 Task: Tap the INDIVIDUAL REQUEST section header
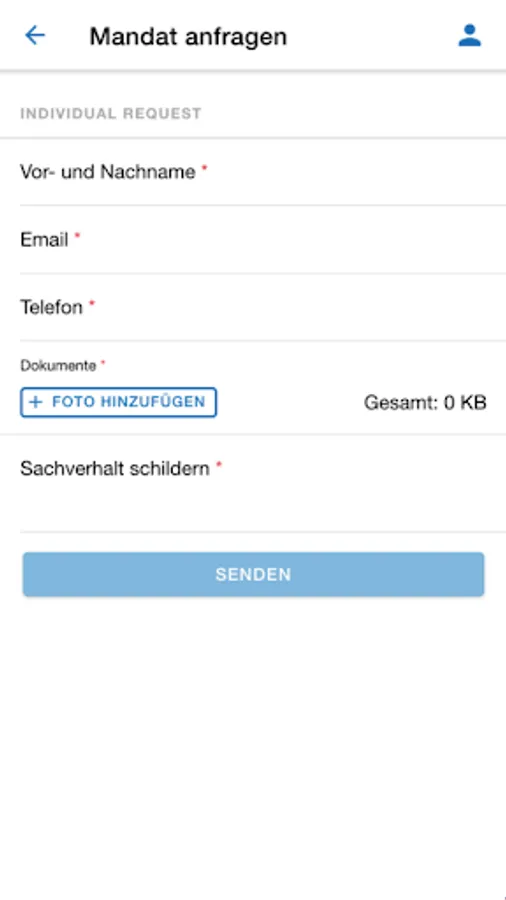point(111,114)
